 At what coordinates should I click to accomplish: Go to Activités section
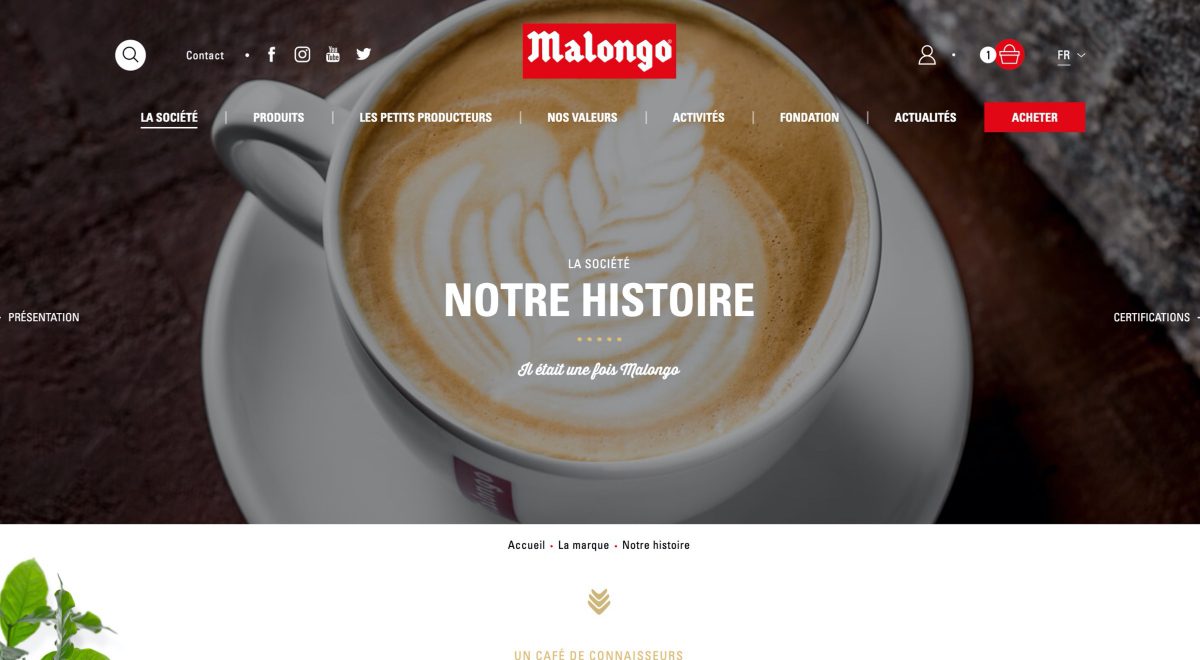(698, 118)
